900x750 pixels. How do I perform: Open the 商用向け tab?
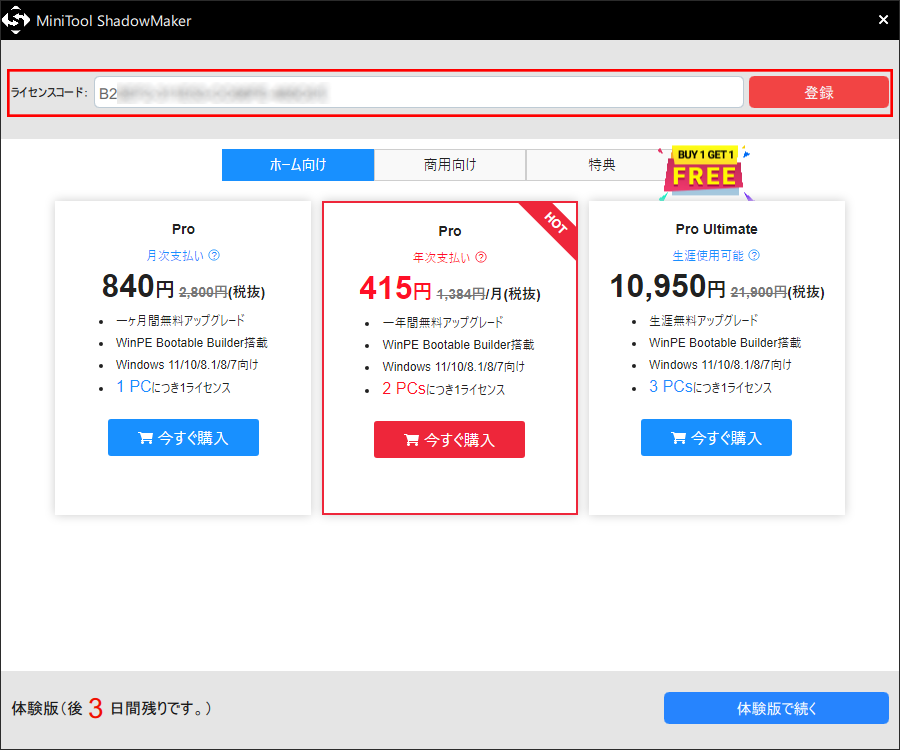click(x=450, y=165)
